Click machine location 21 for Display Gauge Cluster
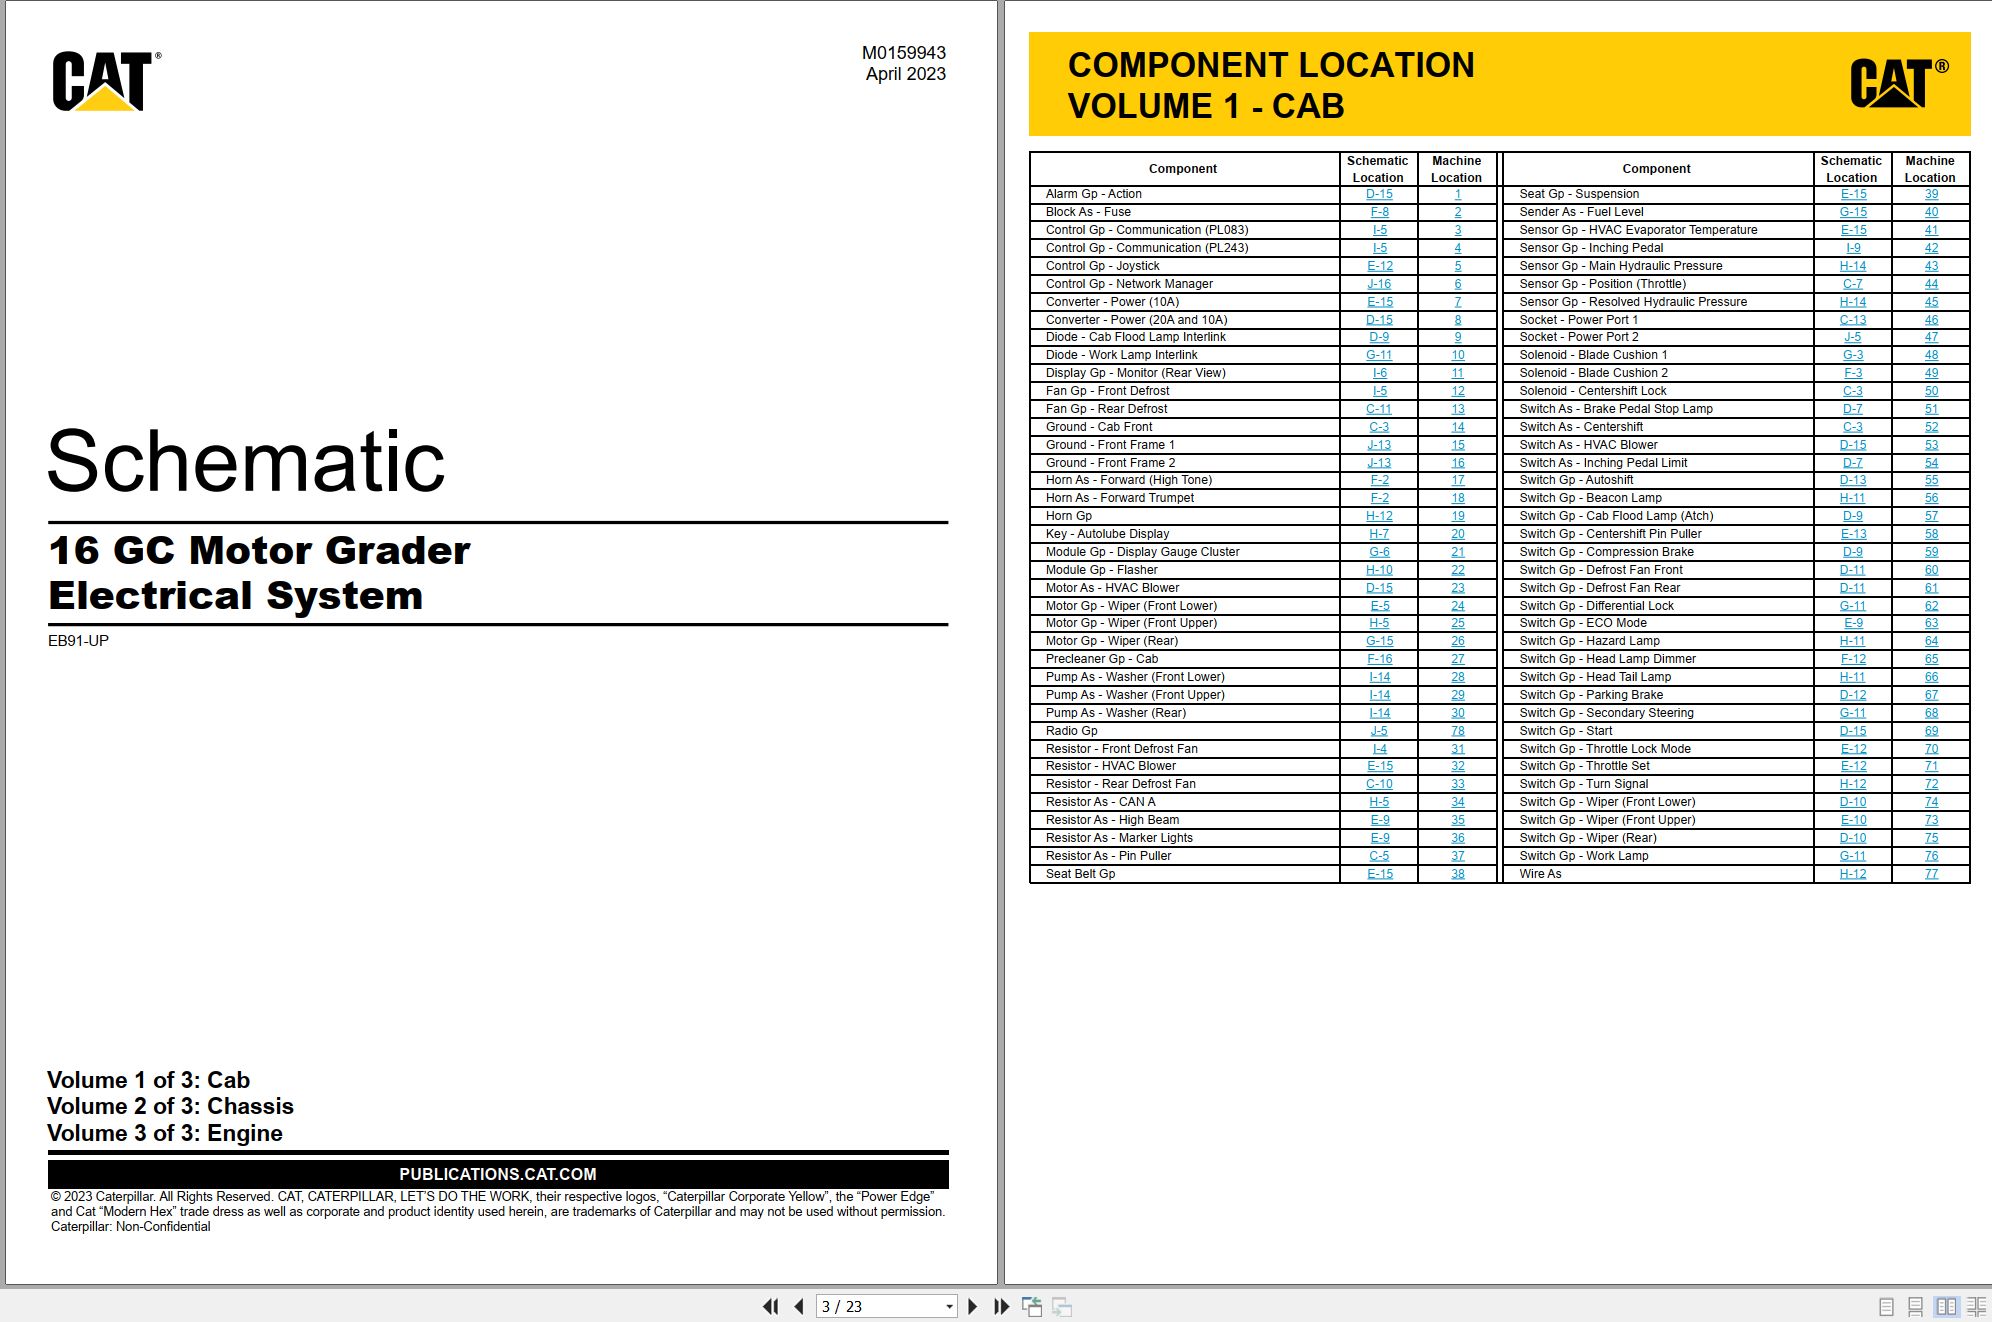The height and width of the screenshot is (1322, 1992). 1458,552
